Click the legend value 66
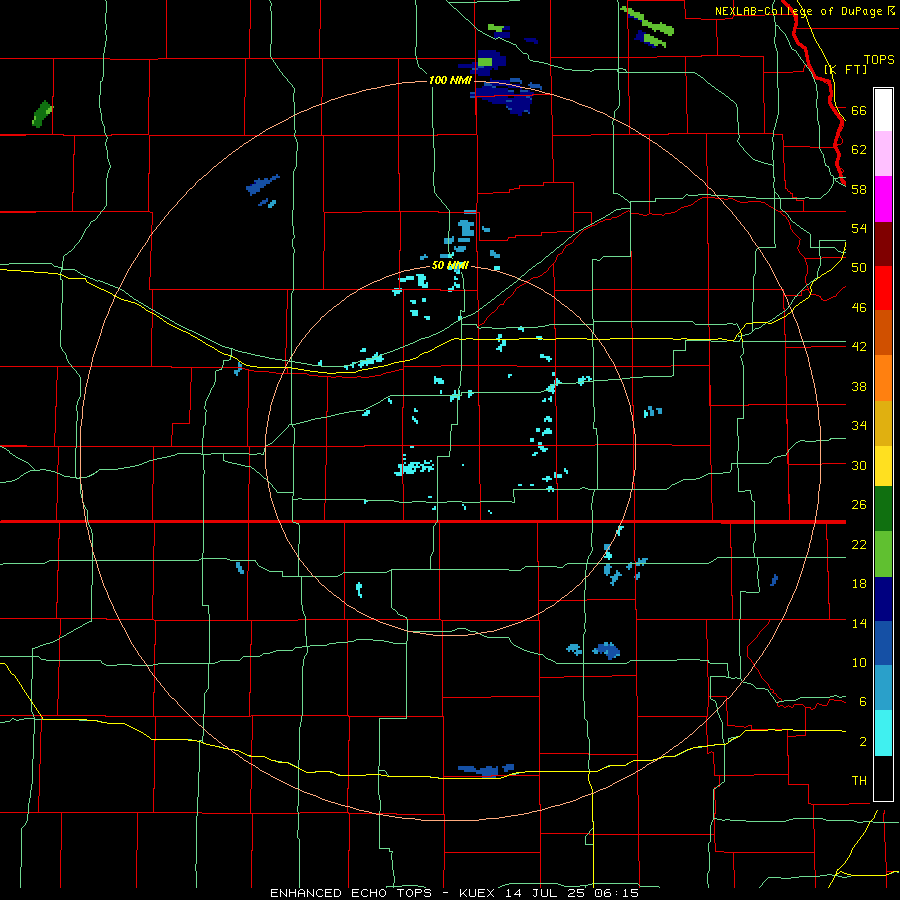The height and width of the screenshot is (900, 900). tap(859, 110)
